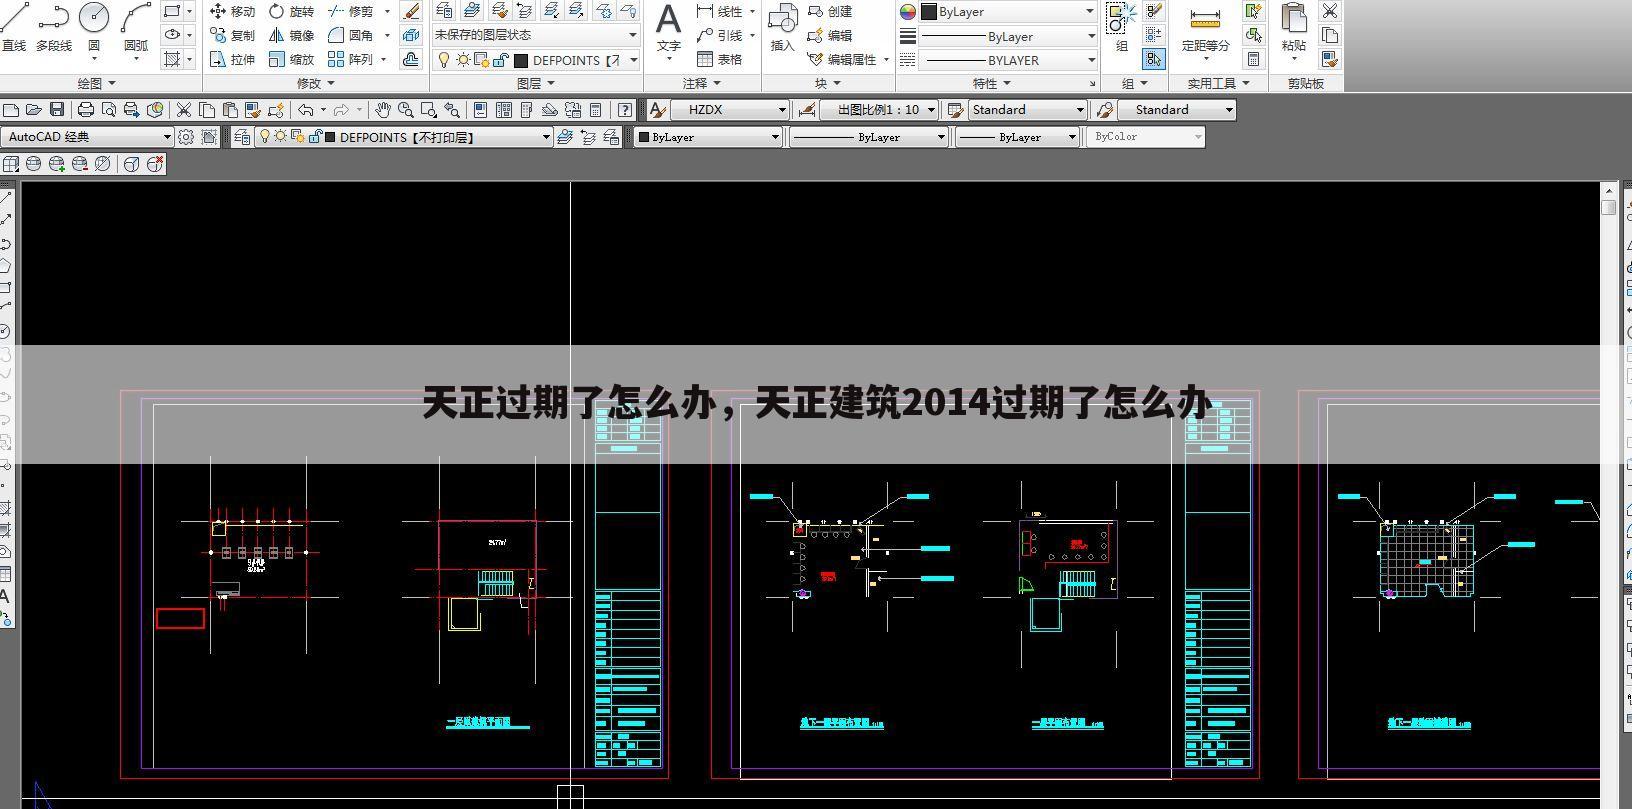Click the help question mark icon
This screenshot has width=1632, height=809.
[625, 110]
